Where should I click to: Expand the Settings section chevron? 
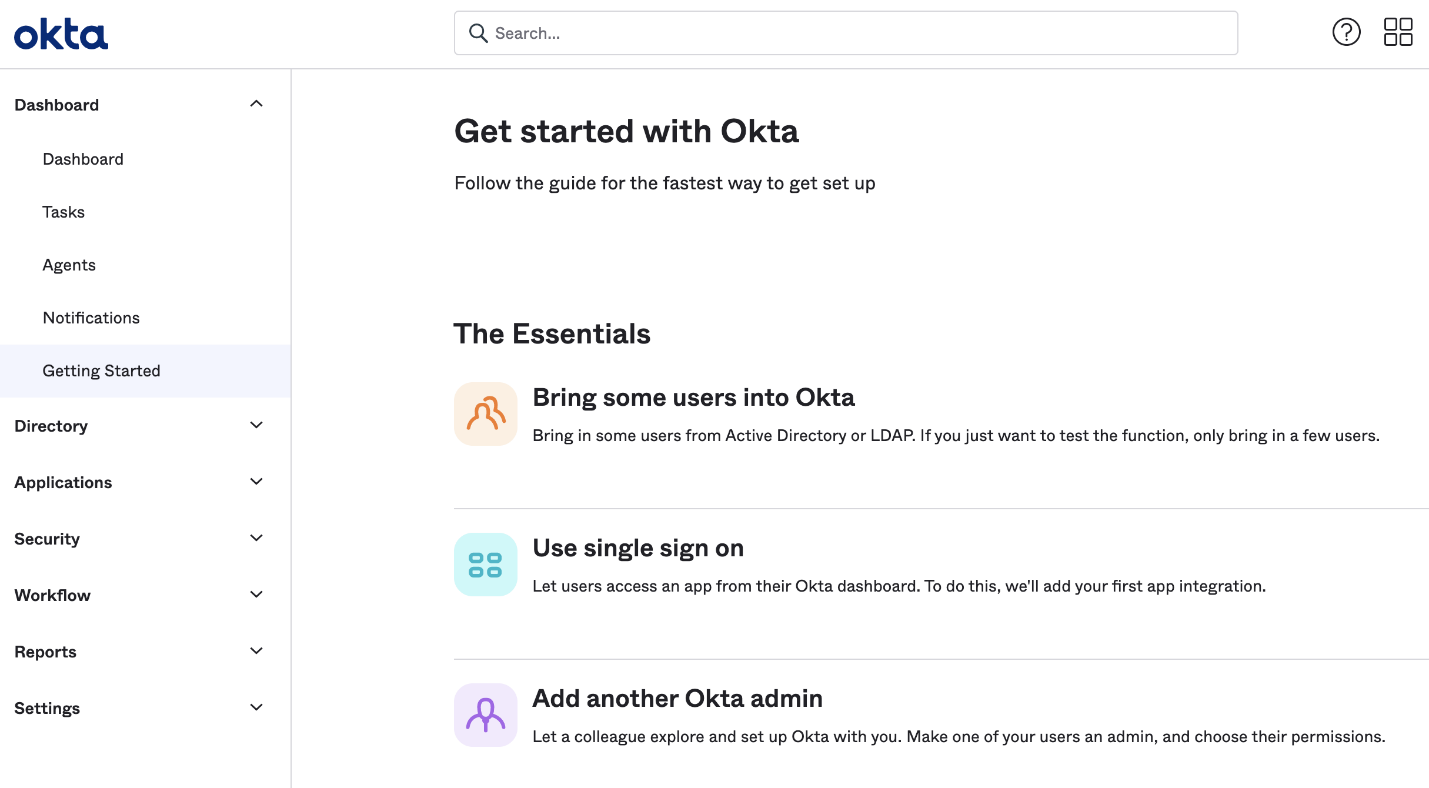[257, 707]
